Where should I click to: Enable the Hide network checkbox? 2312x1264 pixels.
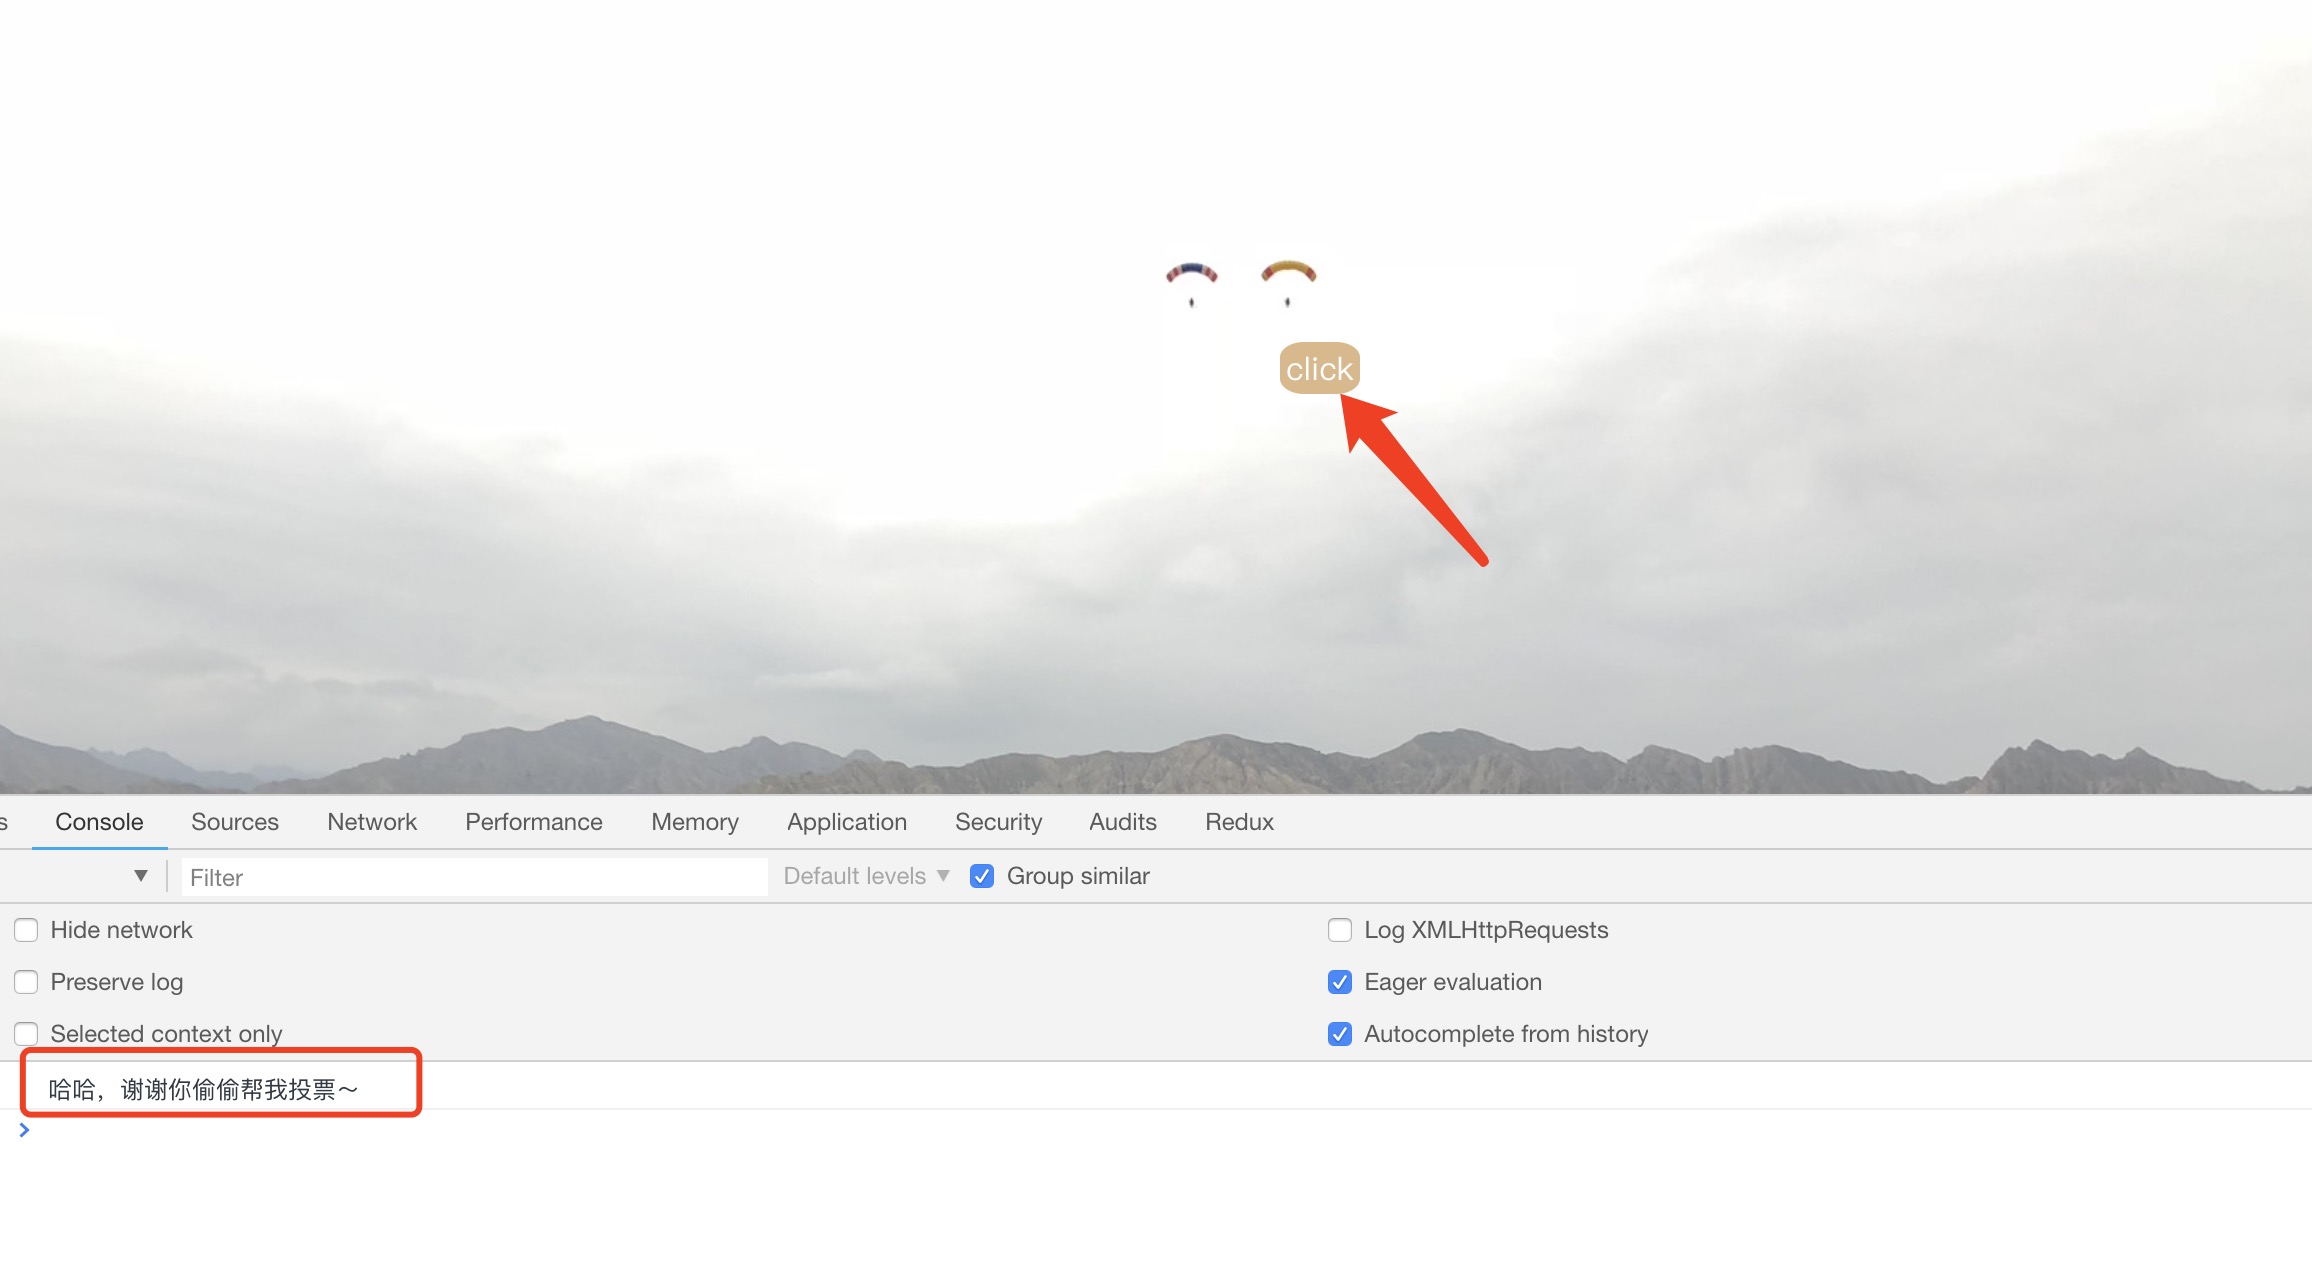[26, 930]
